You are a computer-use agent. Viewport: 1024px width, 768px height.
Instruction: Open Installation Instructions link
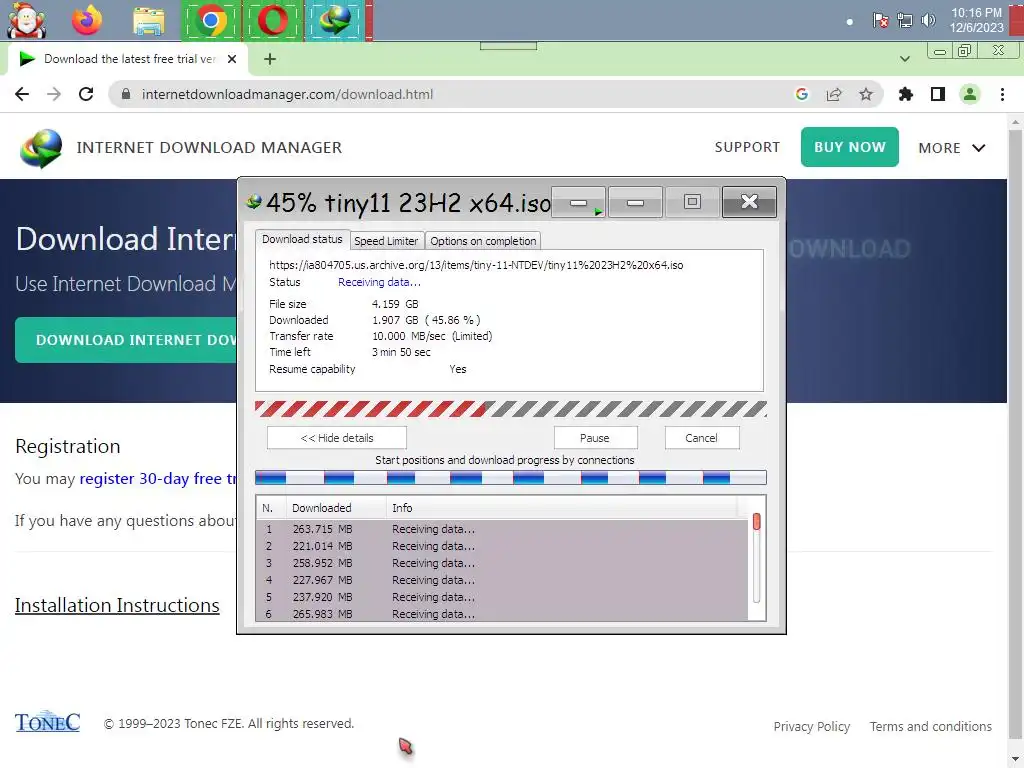(x=117, y=605)
